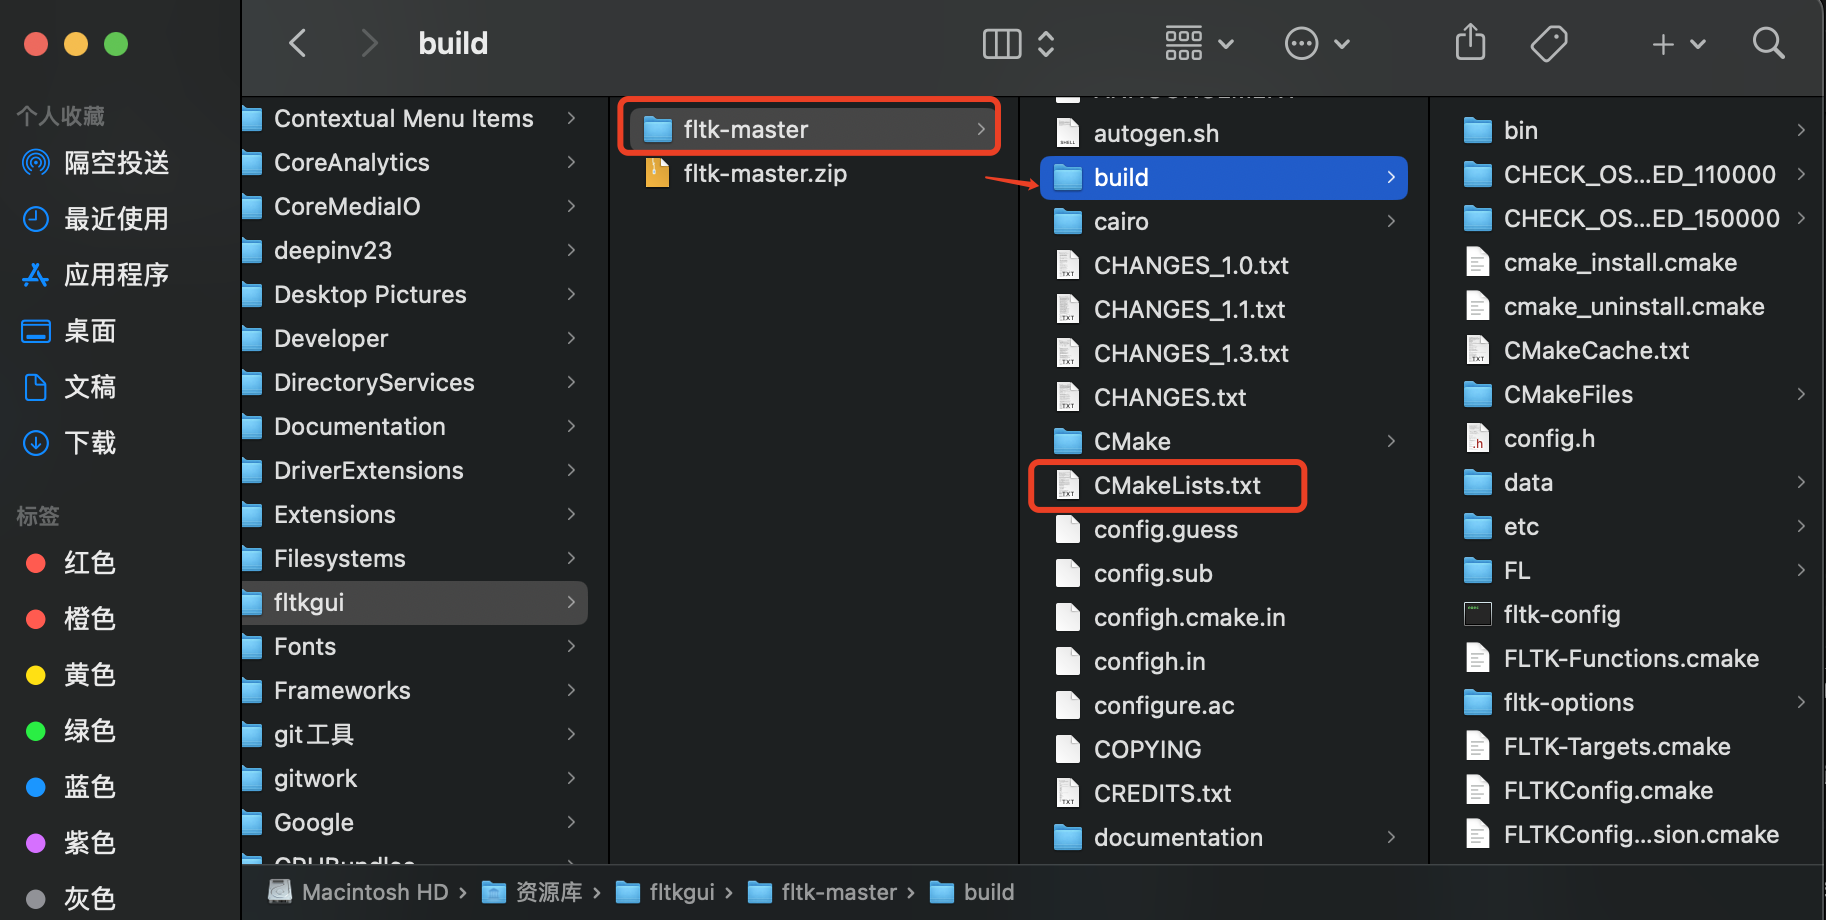Open Downloads 下载 in sidebar

(x=68, y=442)
